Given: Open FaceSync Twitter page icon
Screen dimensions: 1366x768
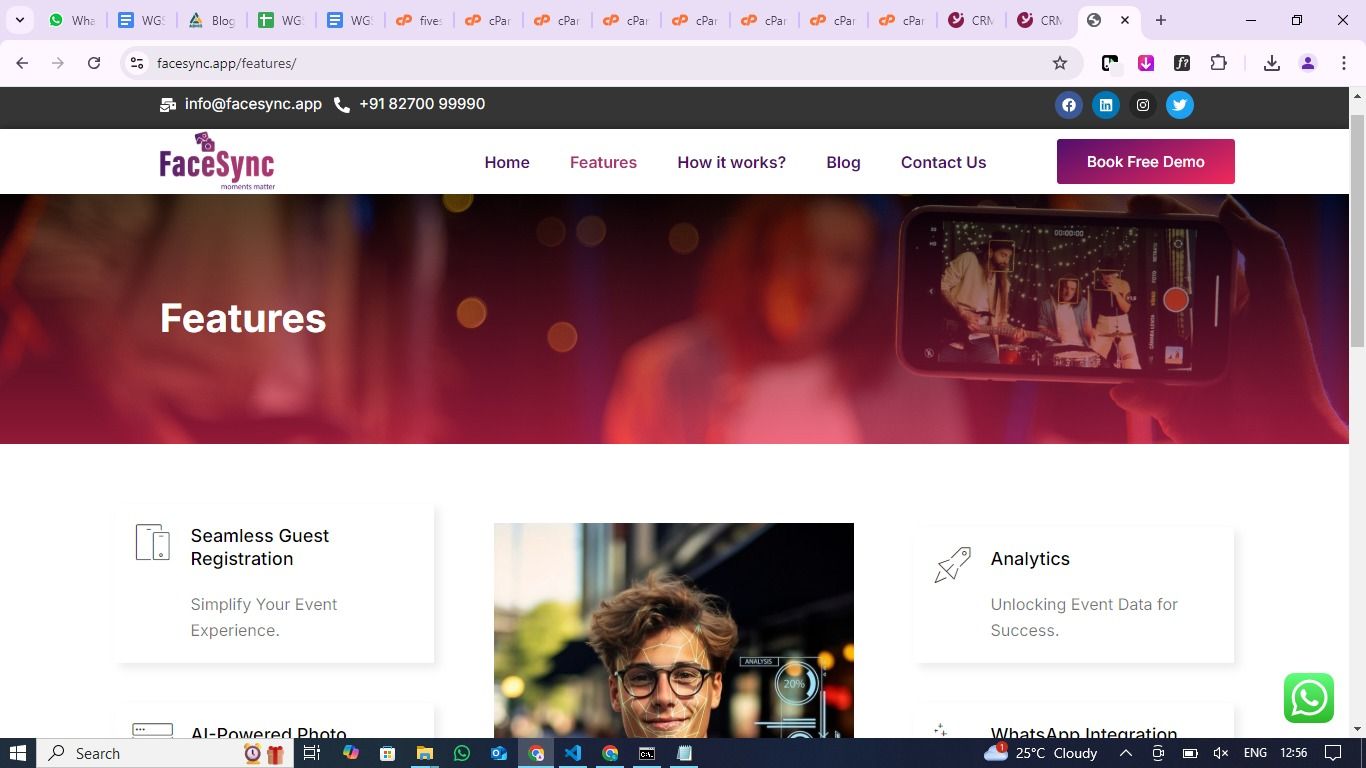Looking at the screenshot, I should point(1180,105).
